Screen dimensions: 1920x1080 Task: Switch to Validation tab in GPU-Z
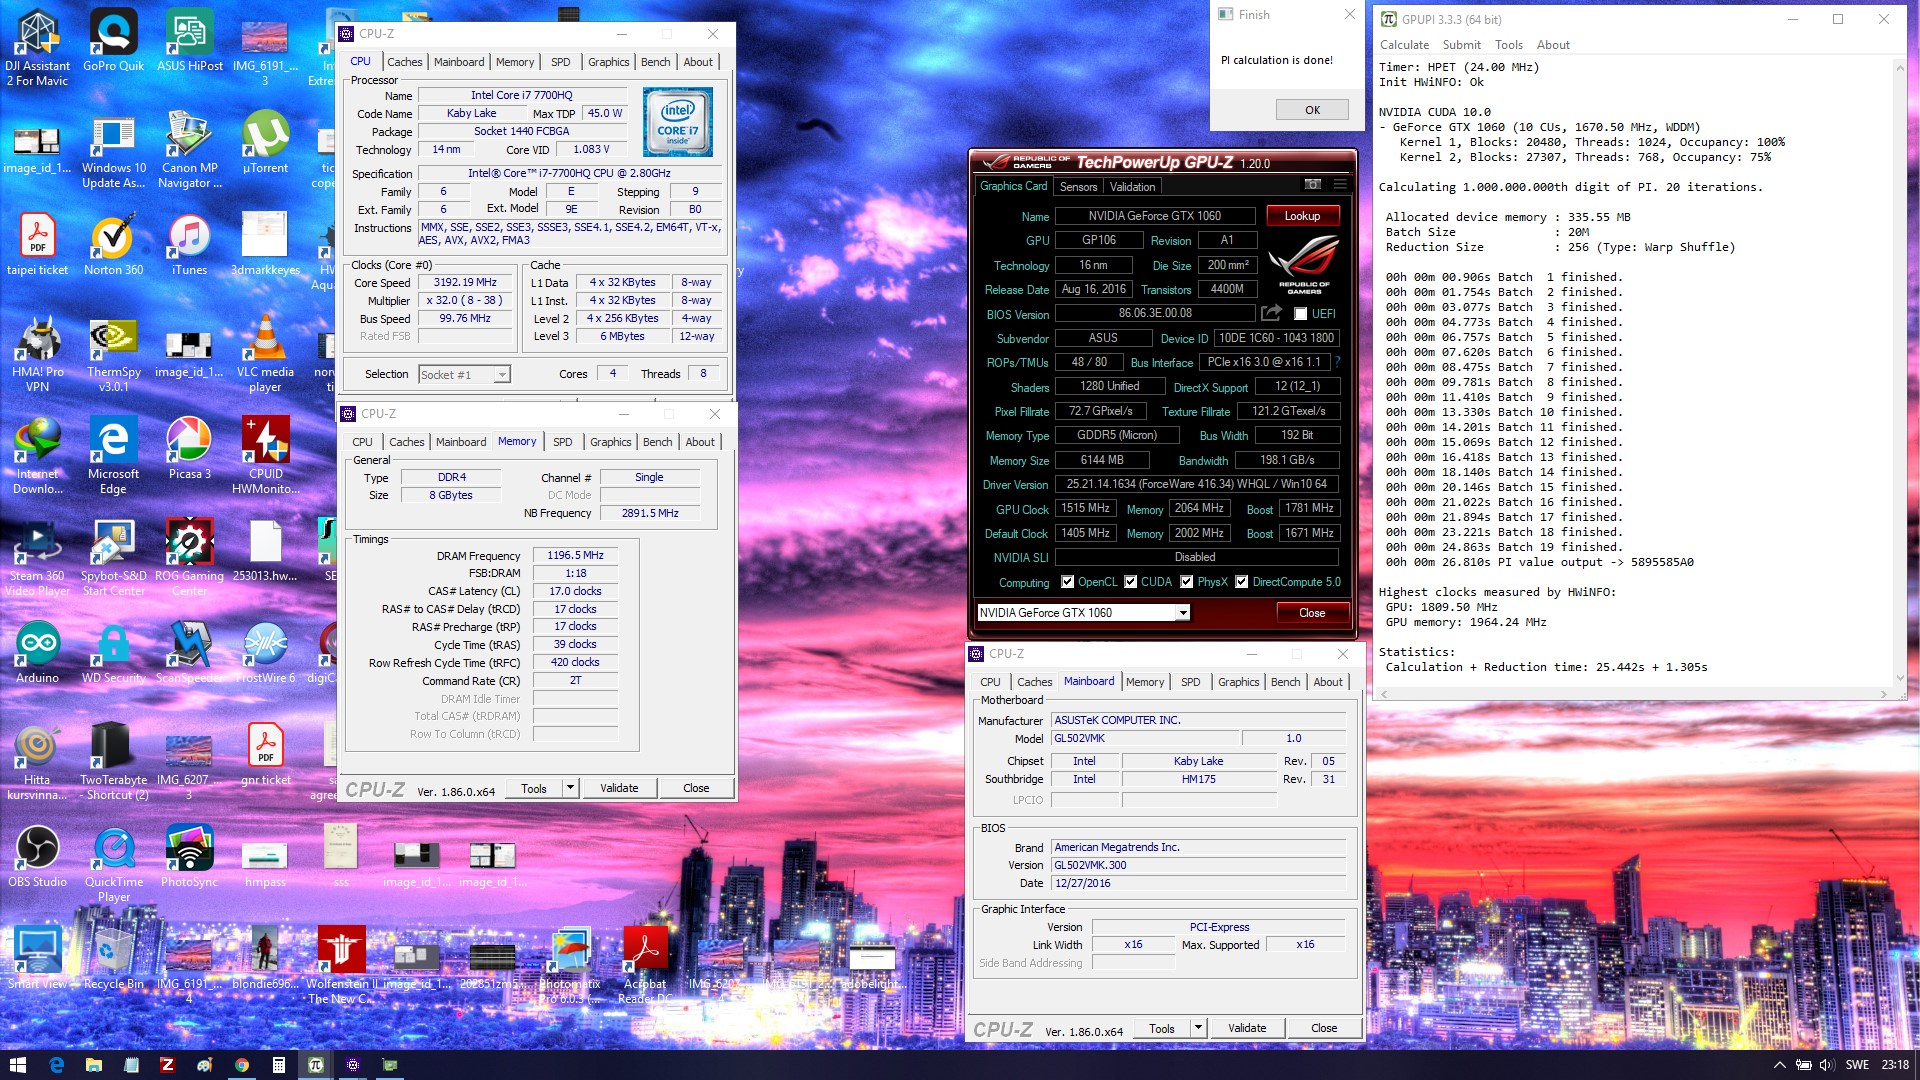(x=1133, y=187)
